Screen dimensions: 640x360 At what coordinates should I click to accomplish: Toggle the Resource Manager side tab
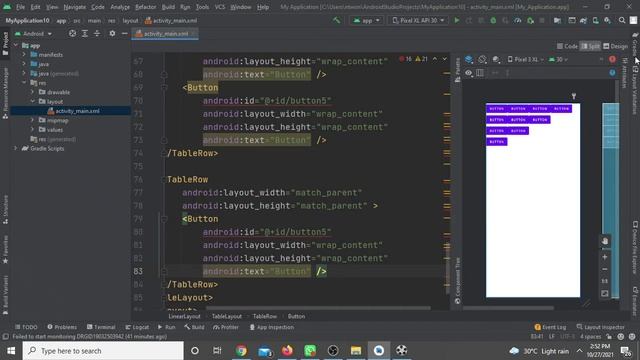coord(5,93)
